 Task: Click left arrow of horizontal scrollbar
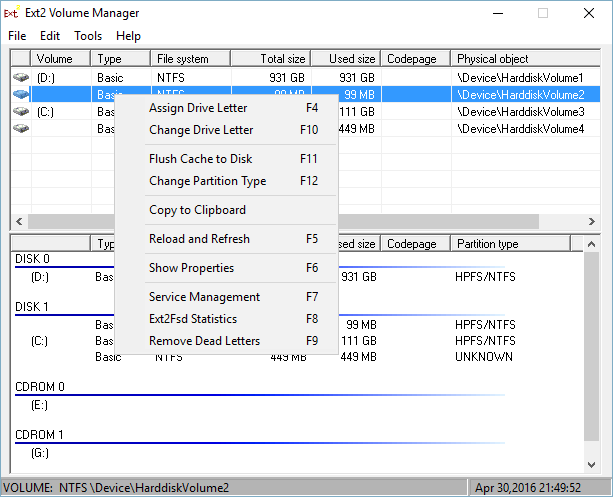[x=19, y=221]
